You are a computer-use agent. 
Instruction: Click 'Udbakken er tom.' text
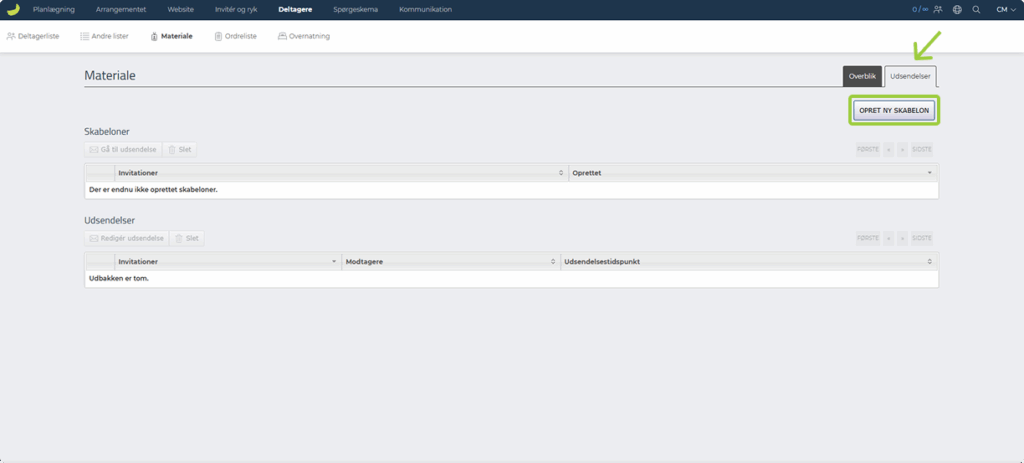click(x=119, y=278)
